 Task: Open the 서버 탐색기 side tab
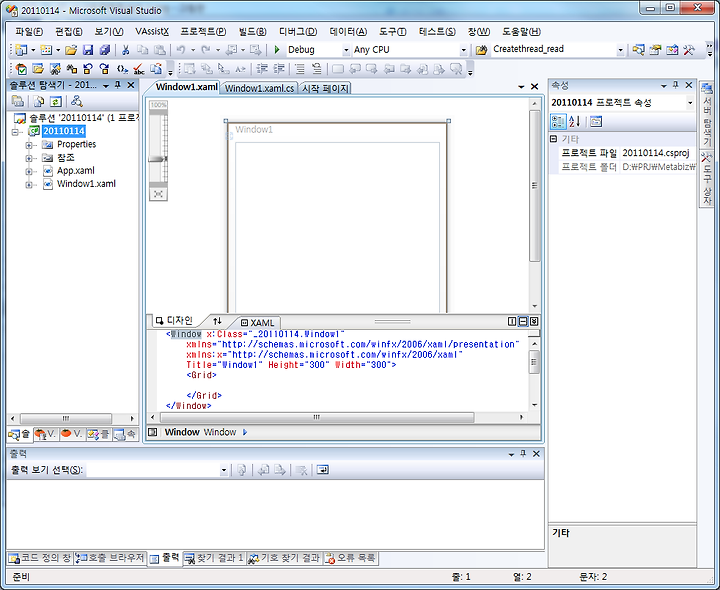point(707,113)
